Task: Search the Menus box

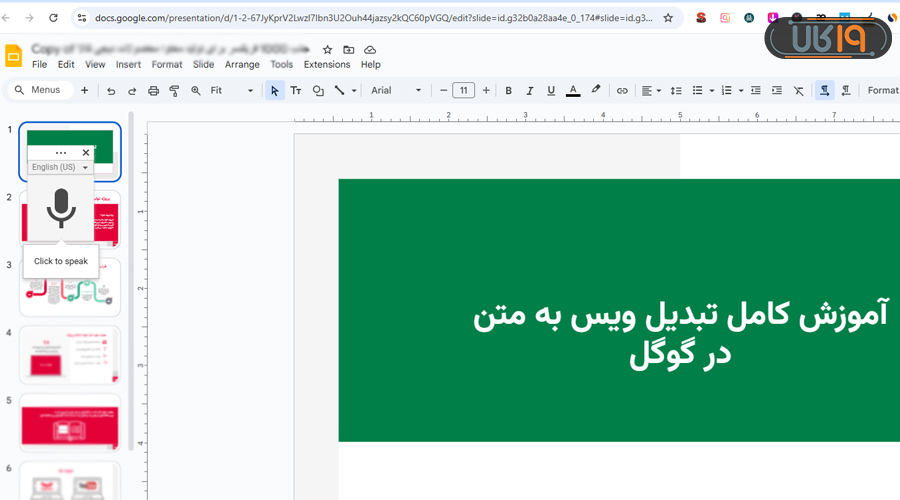Action: 40,90
